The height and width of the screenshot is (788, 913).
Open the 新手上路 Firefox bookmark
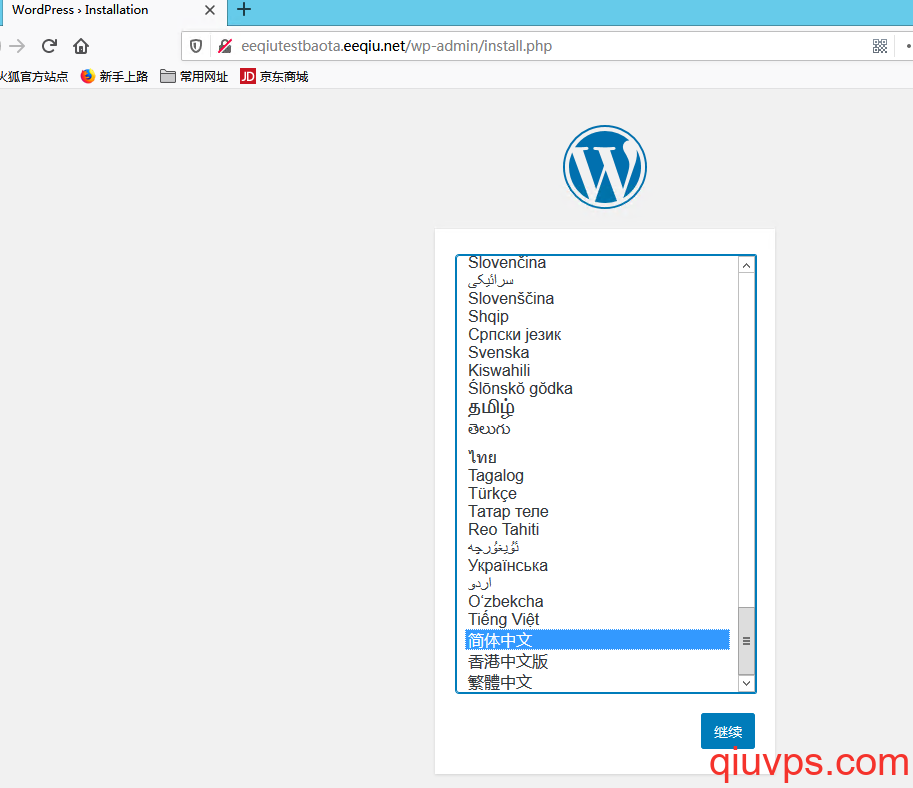click(115, 76)
